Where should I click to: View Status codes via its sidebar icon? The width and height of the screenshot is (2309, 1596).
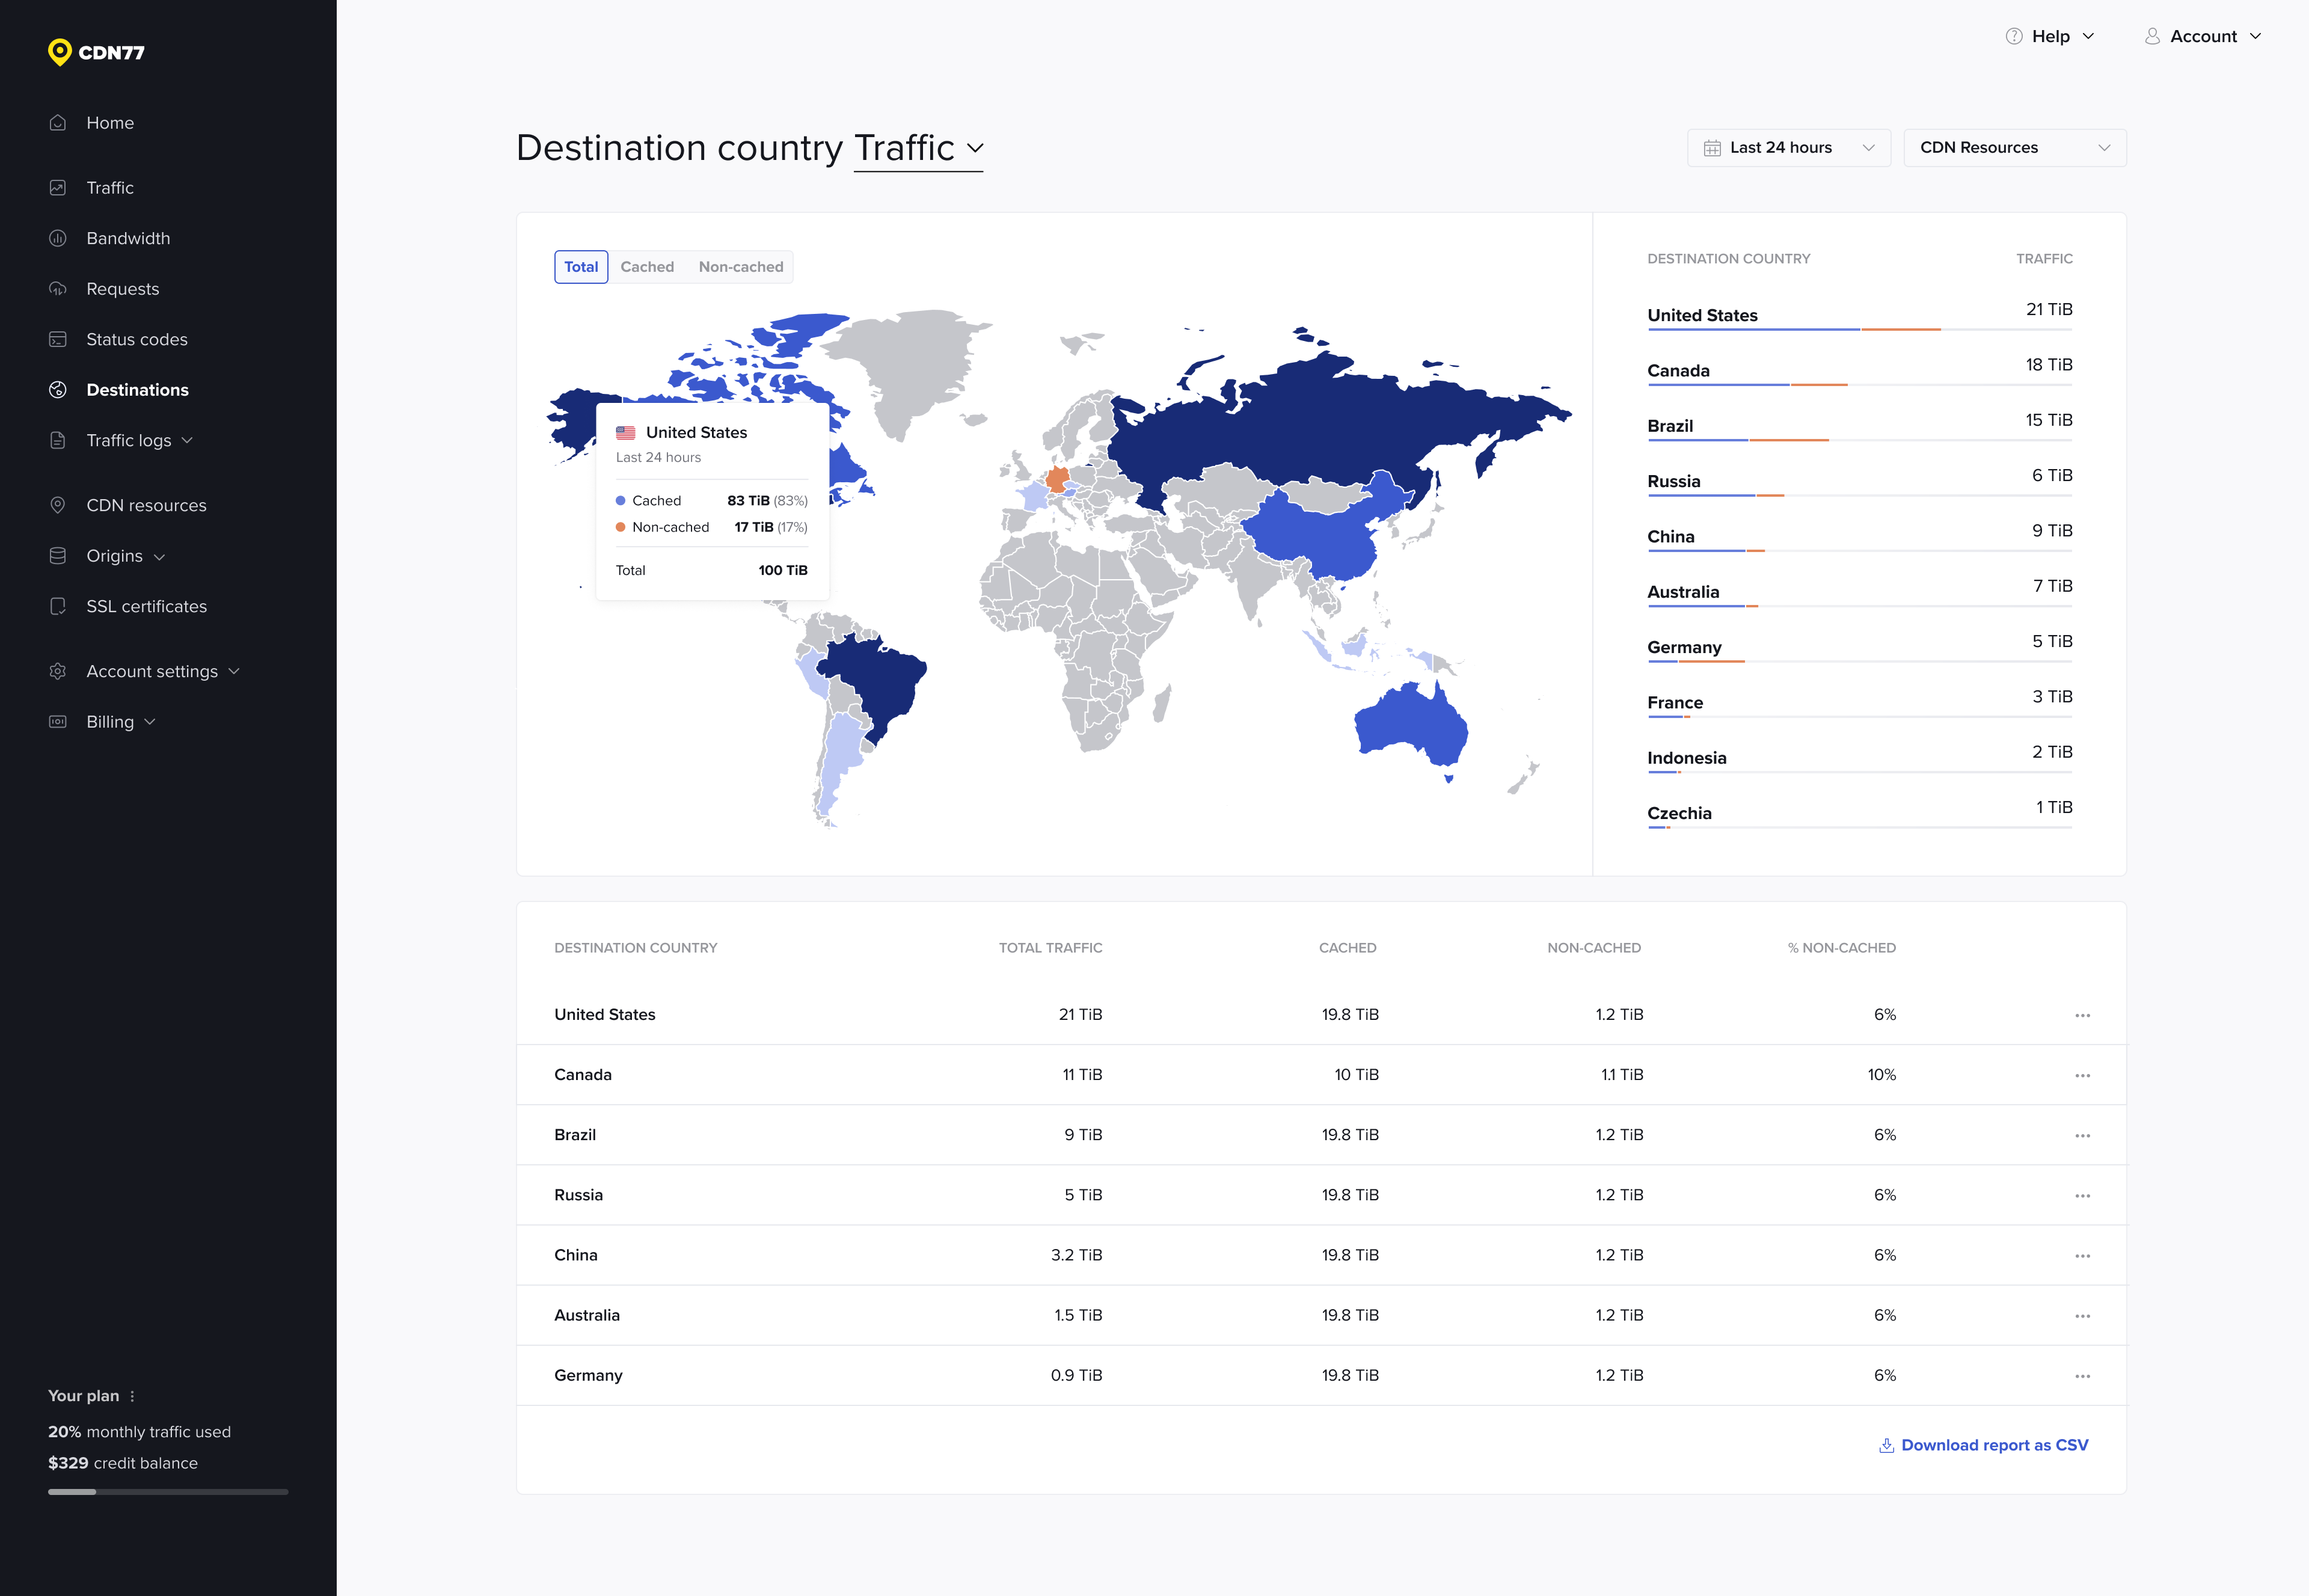pos(58,339)
